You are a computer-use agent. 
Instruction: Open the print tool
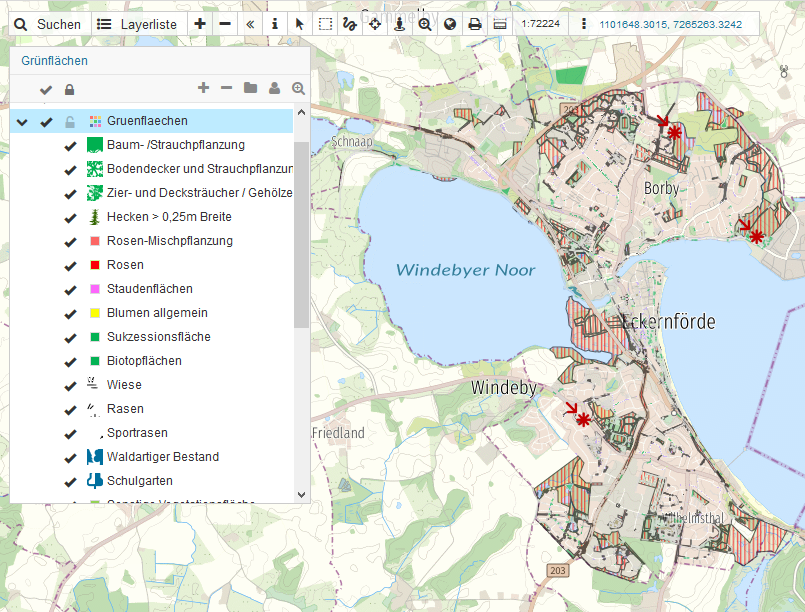(x=475, y=23)
